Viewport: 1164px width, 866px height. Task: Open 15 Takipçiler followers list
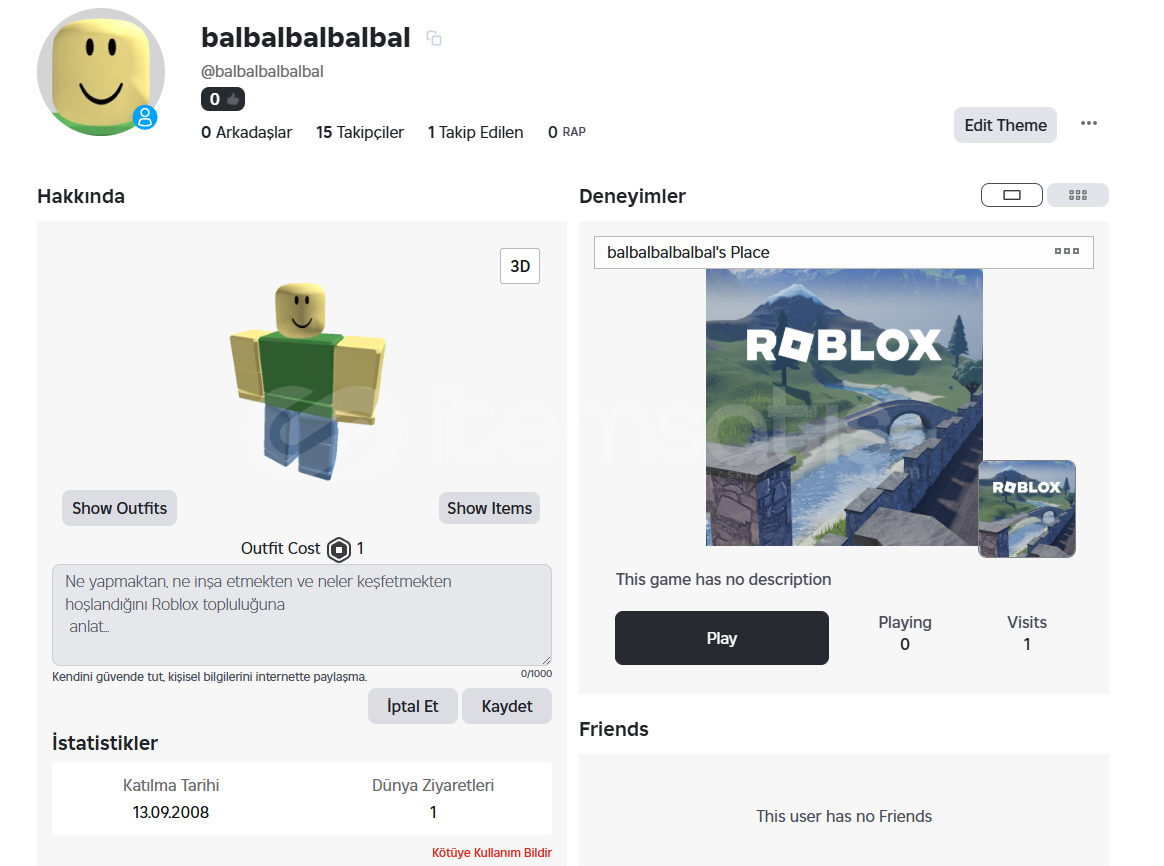[360, 132]
